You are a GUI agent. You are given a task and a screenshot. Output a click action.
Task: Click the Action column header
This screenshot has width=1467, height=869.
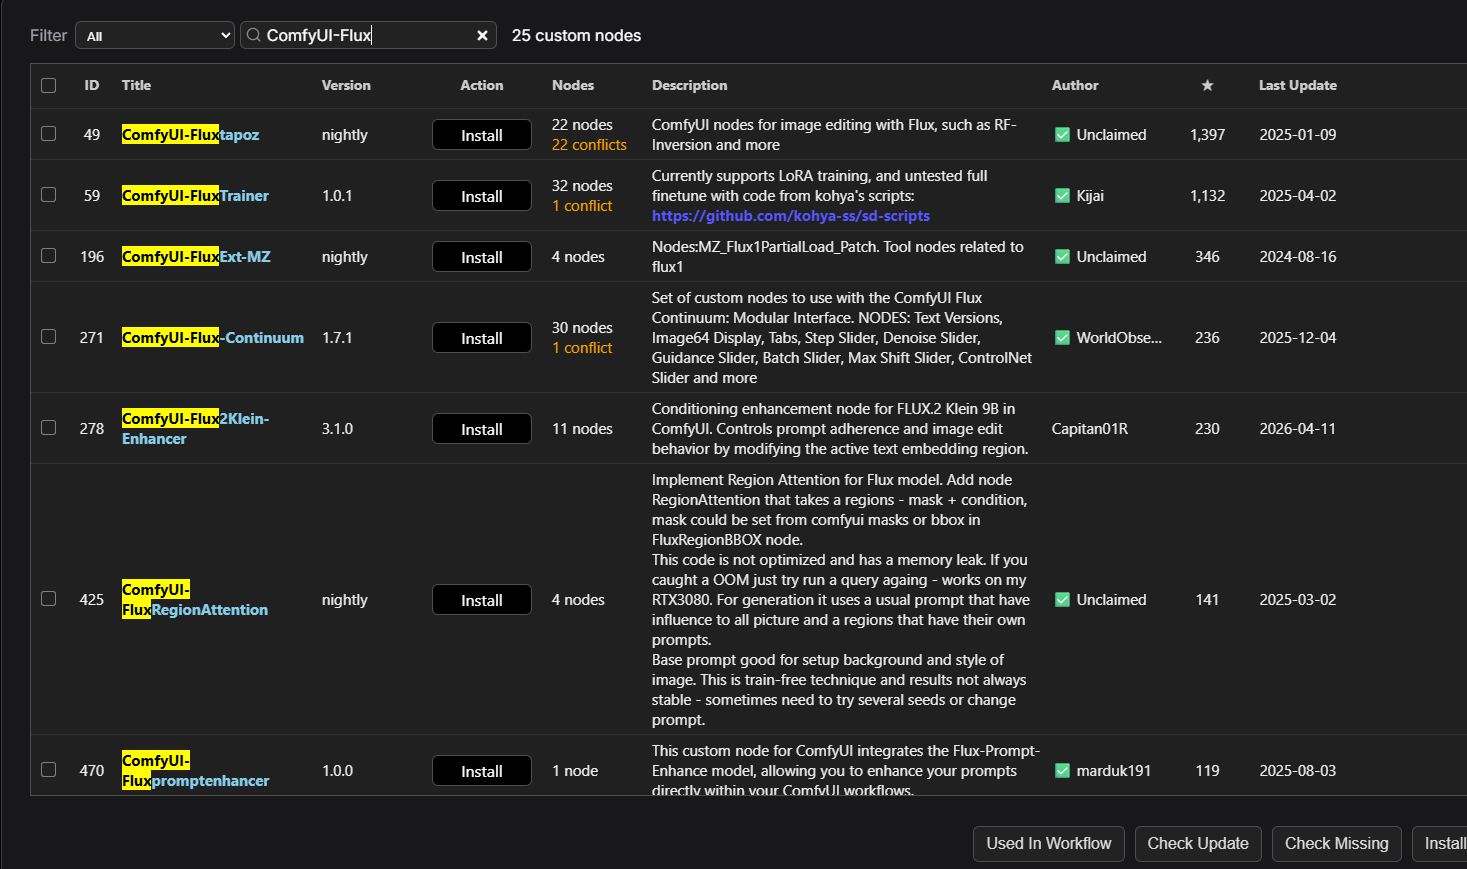tap(482, 85)
